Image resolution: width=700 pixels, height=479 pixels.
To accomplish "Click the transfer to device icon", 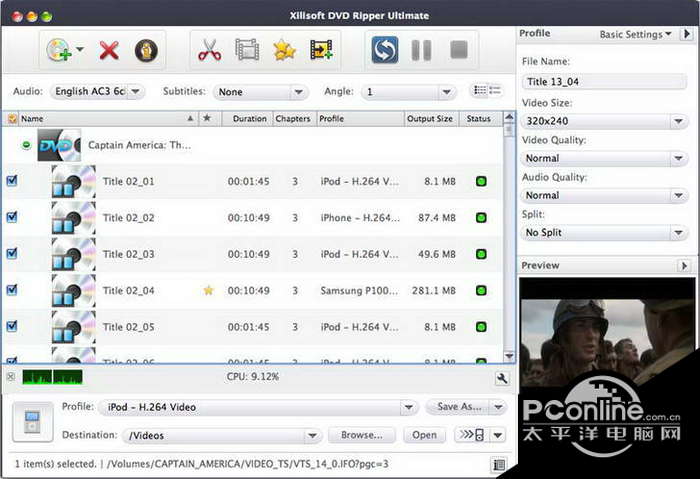I will coord(472,434).
